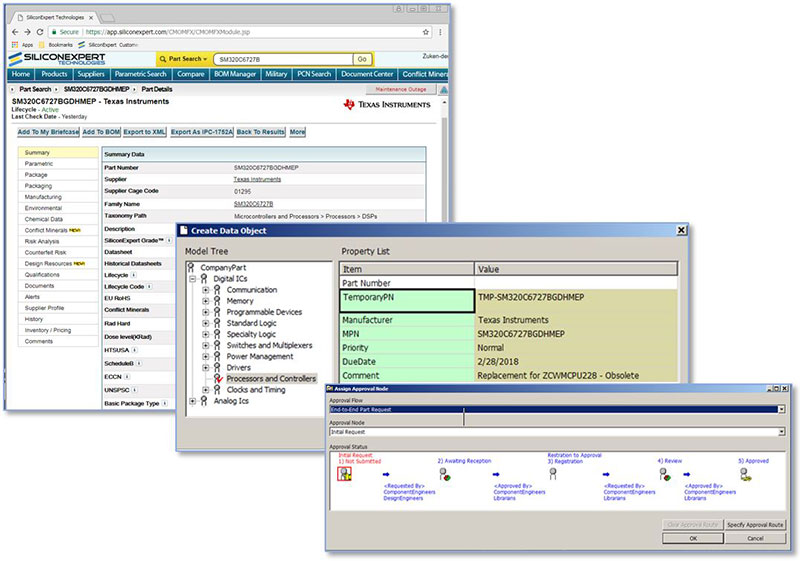Click the Registration approval node icon

[552, 474]
